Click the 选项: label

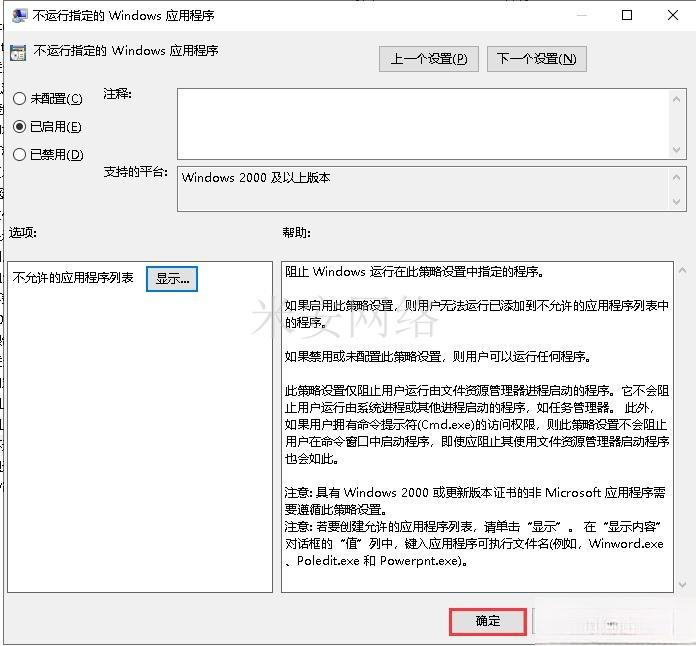[23, 232]
